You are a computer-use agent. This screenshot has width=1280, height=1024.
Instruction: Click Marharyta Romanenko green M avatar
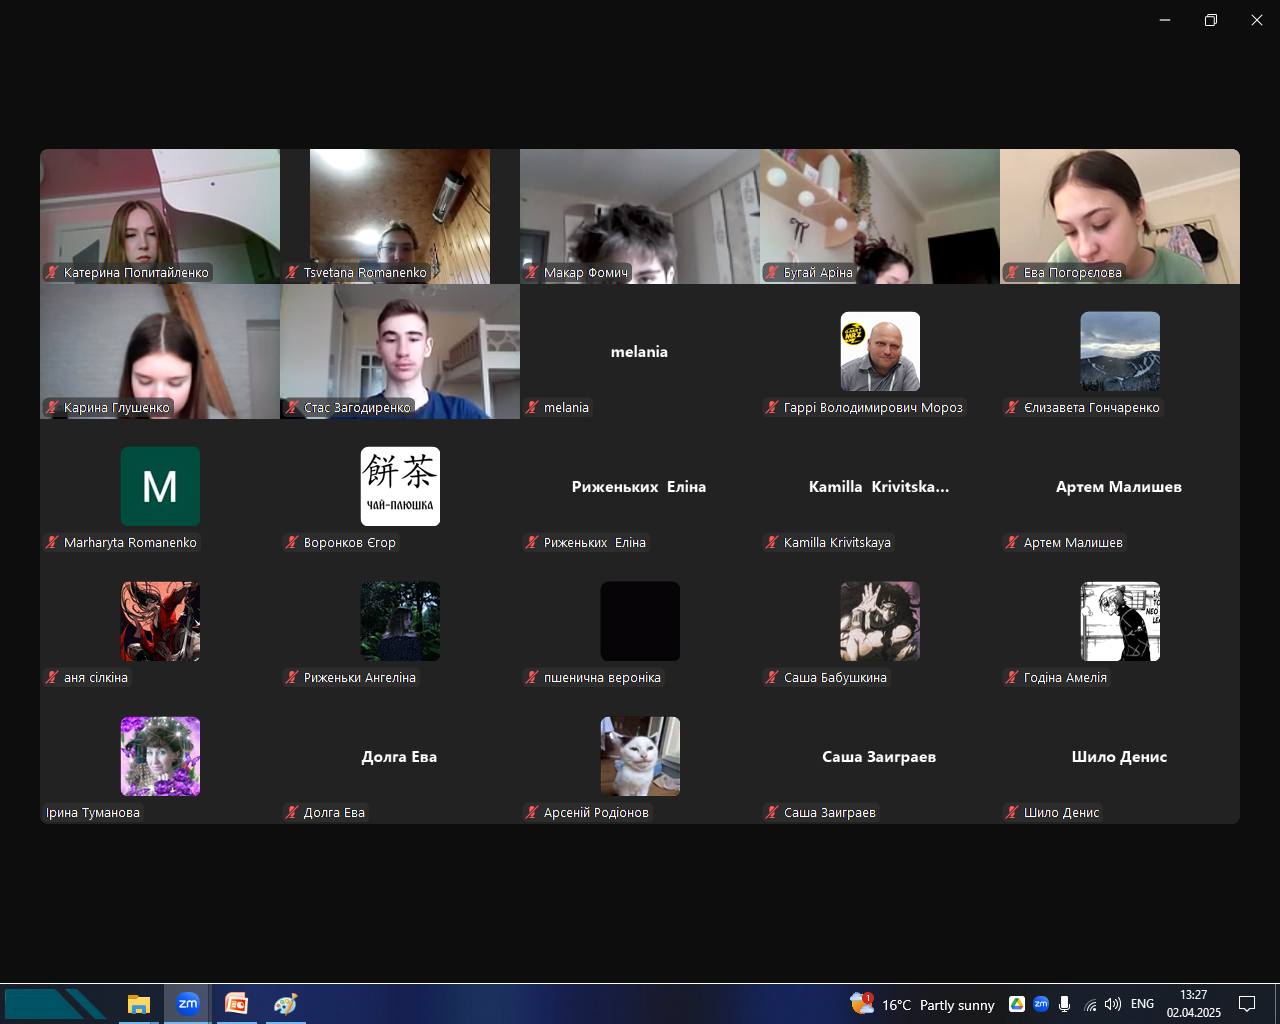(x=160, y=486)
